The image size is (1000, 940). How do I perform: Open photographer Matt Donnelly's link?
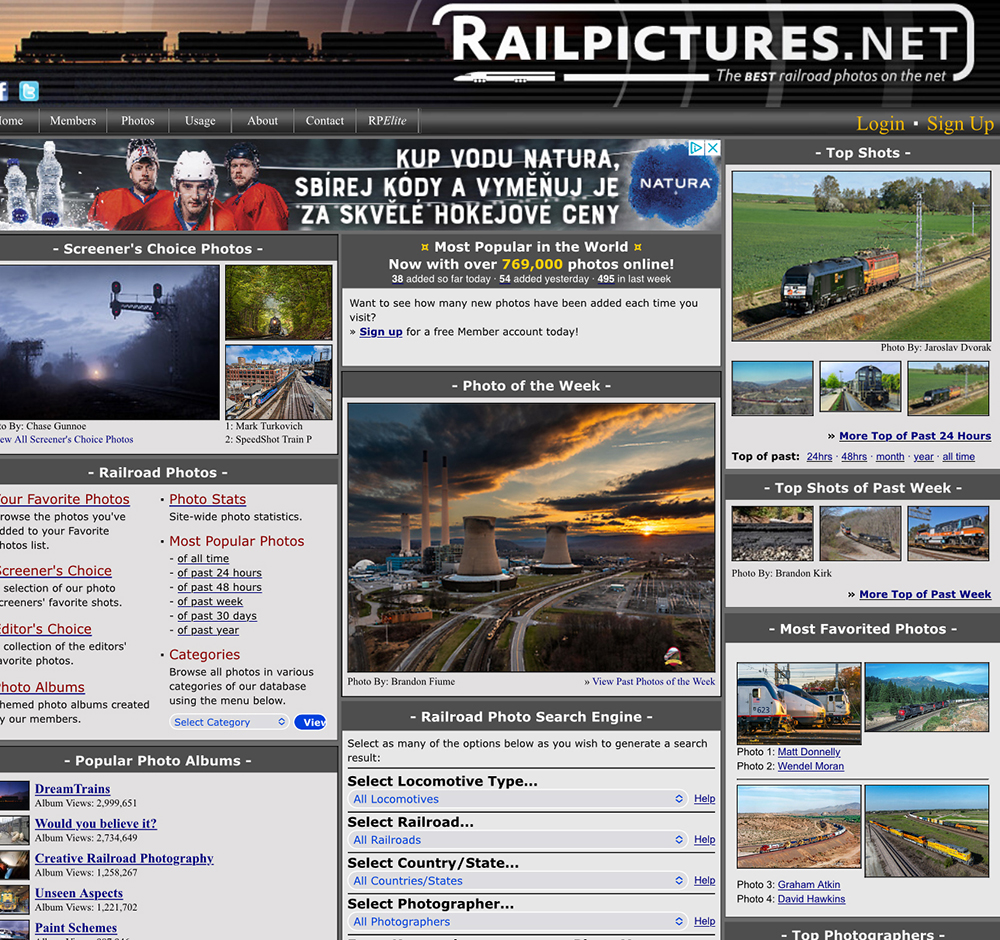click(809, 752)
